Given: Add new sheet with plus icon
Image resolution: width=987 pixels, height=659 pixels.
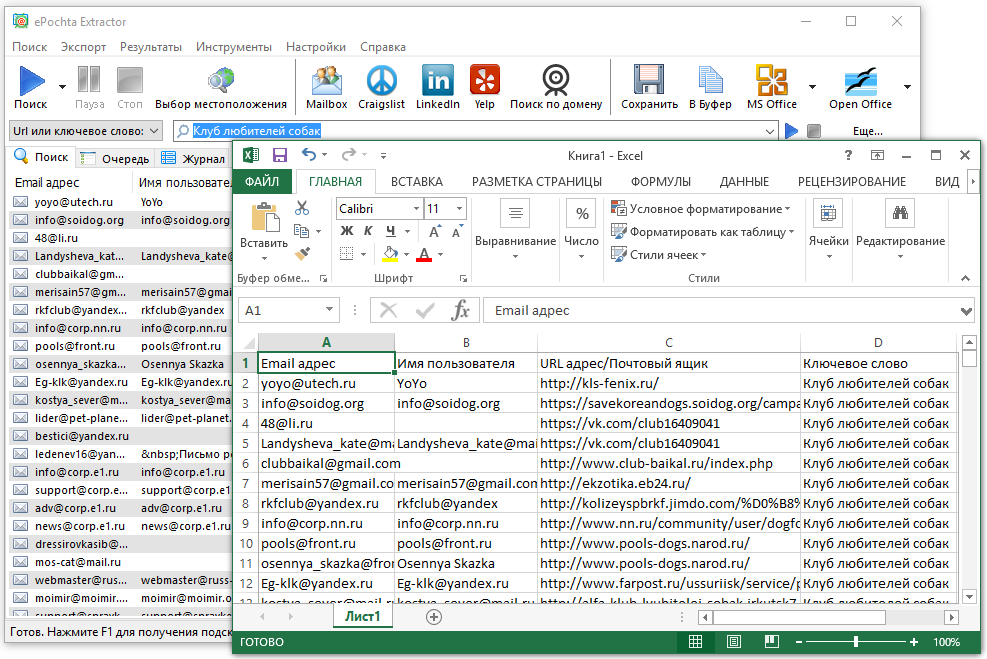Looking at the screenshot, I should 434,617.
